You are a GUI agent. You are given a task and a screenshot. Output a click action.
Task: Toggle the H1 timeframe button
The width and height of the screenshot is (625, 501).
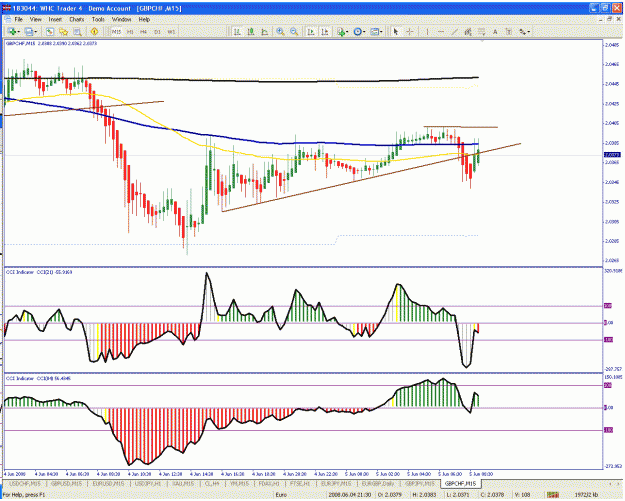(x=130, y=31)
